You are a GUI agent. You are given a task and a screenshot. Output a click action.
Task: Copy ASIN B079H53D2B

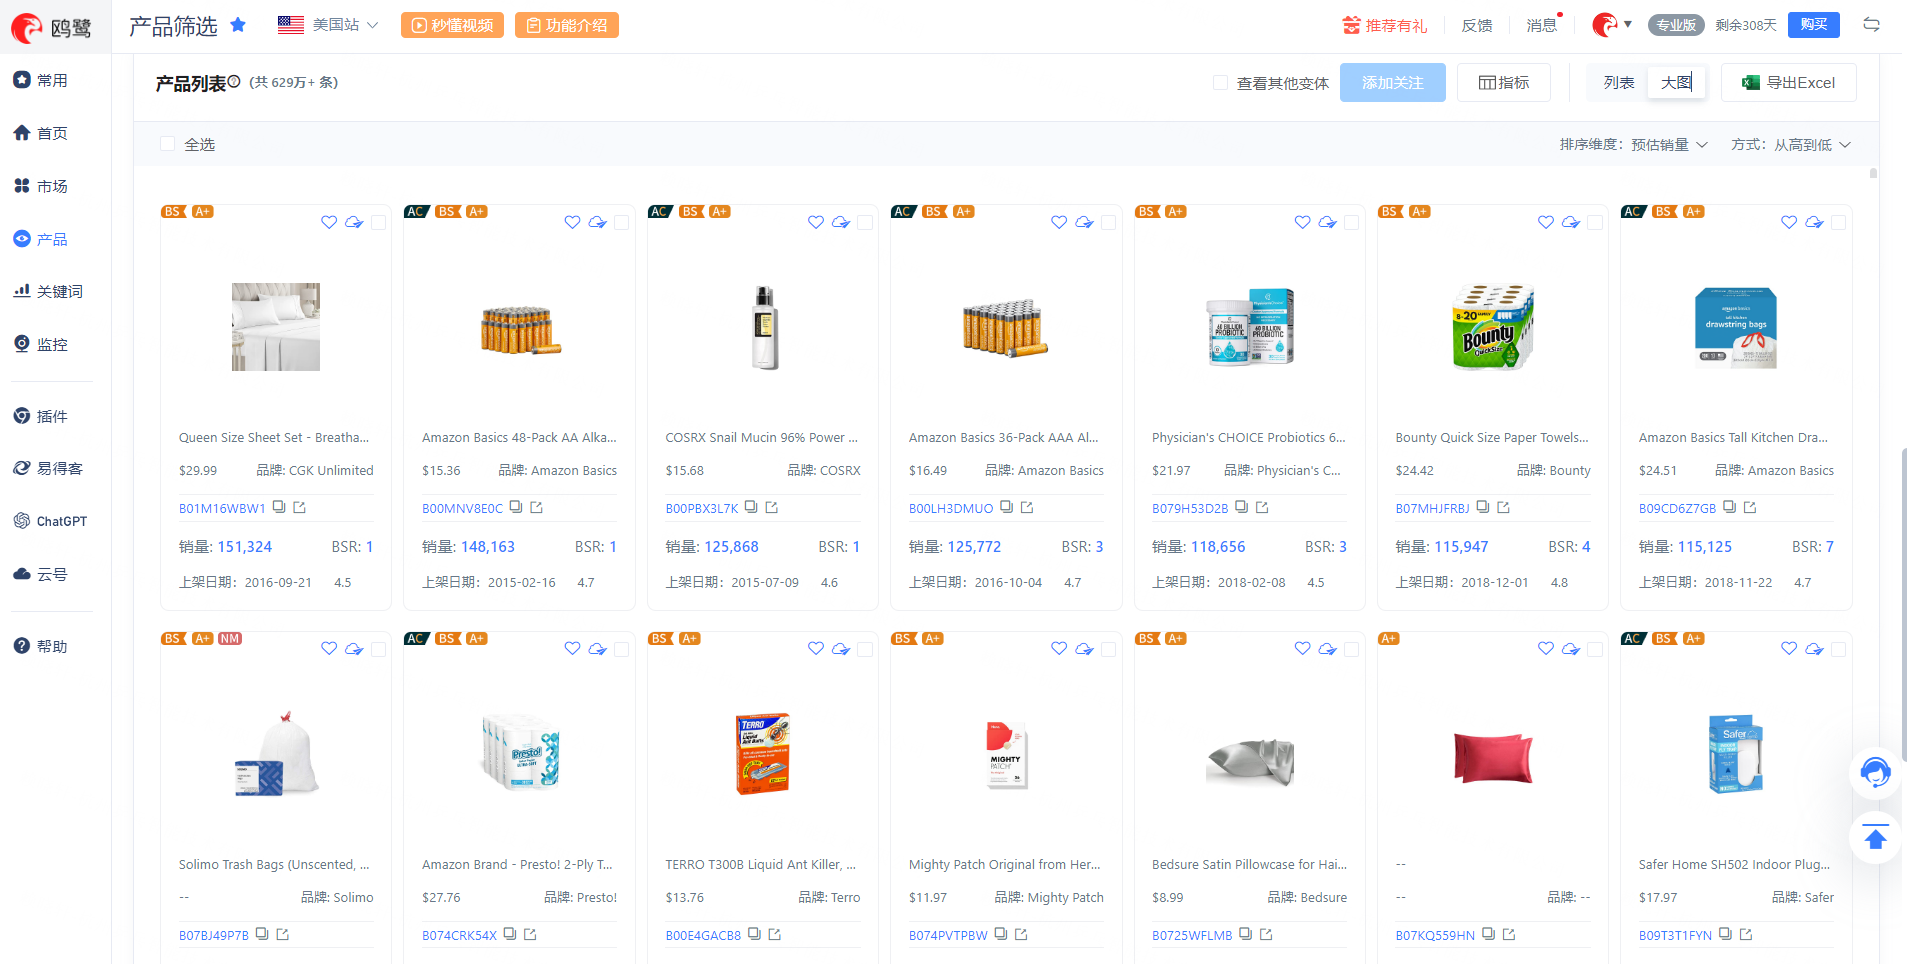(1241, 507)
